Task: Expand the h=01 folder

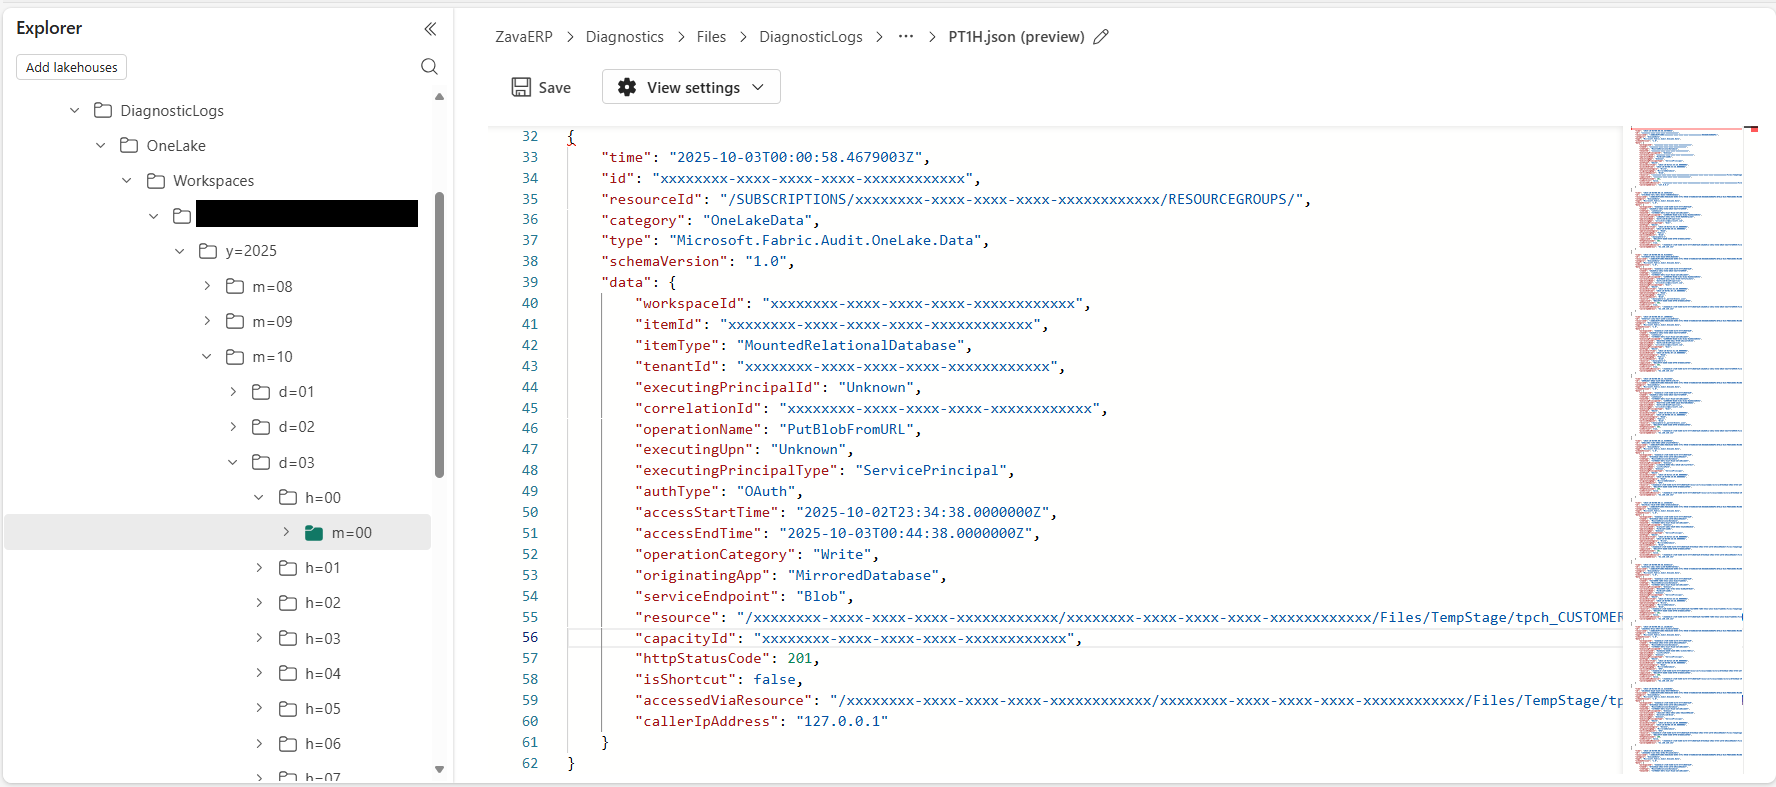Action: click(259, 568)
